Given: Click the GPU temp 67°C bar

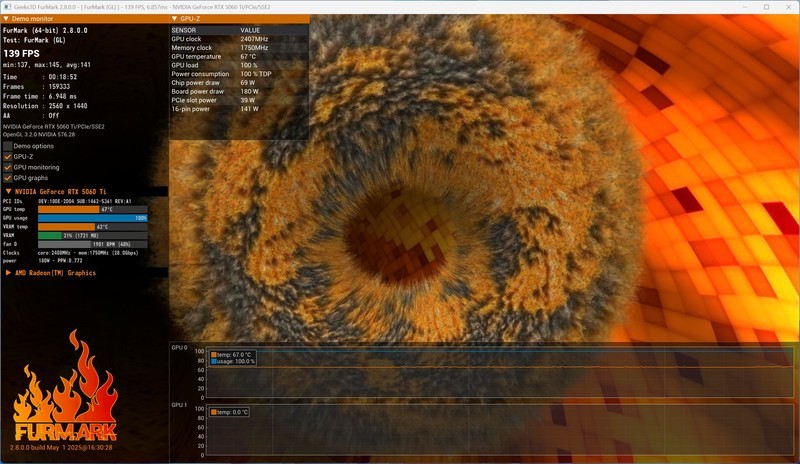Looking at the screenshot, I should coord(92,209).
